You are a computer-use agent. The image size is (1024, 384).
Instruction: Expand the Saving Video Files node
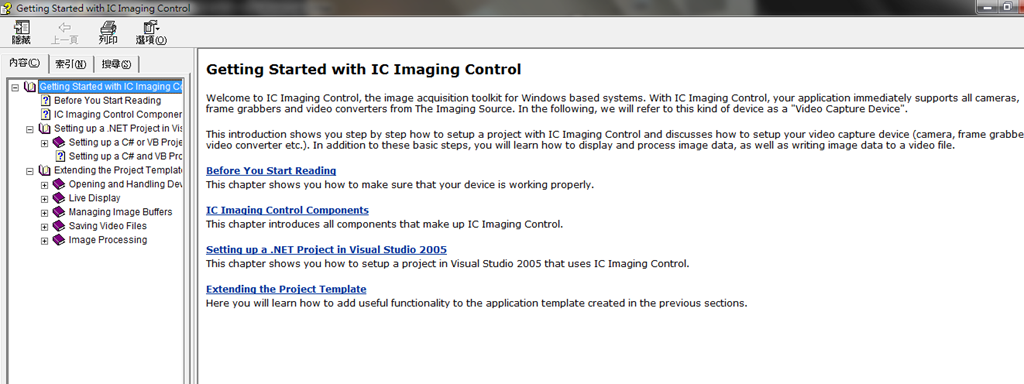pos(44,227)
